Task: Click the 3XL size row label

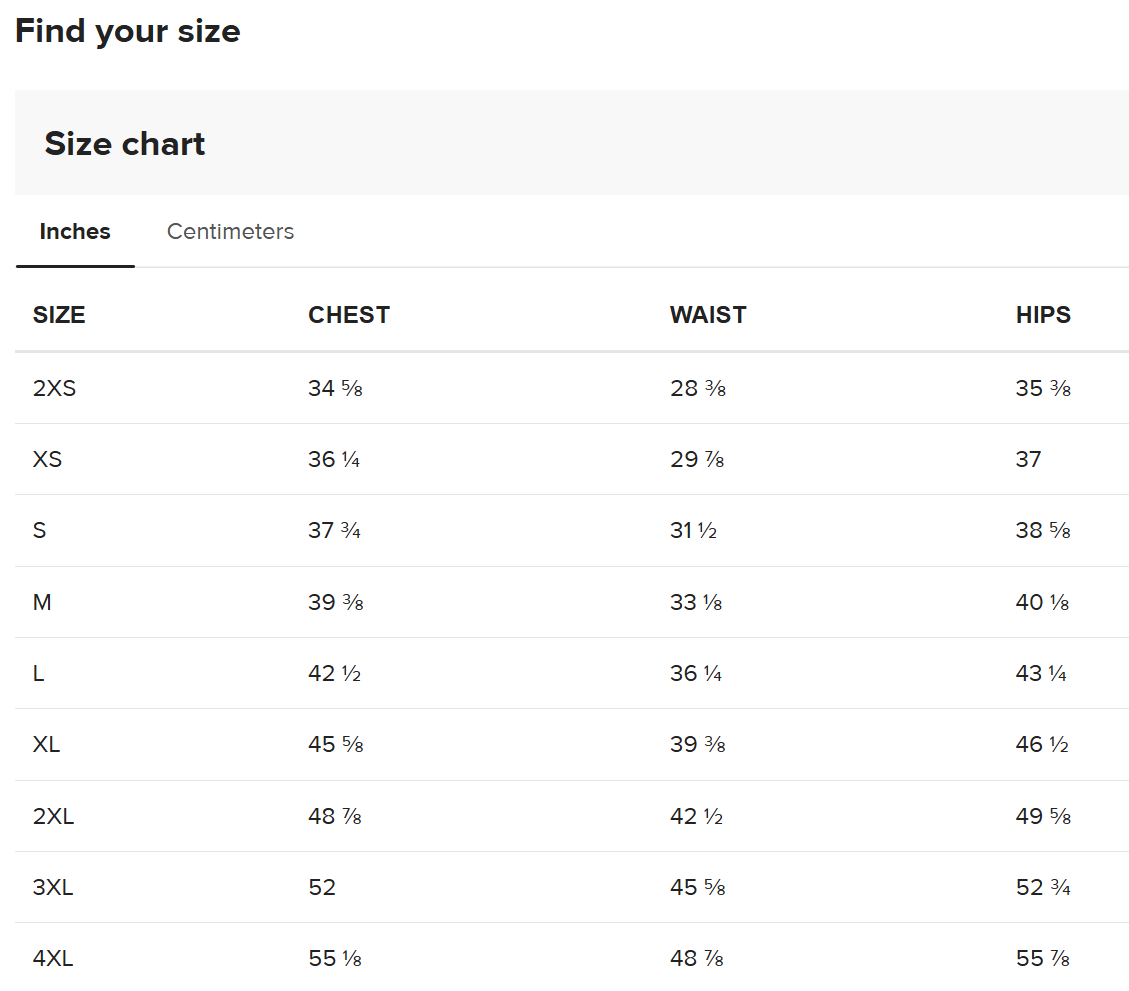Action: click(53, 887)
